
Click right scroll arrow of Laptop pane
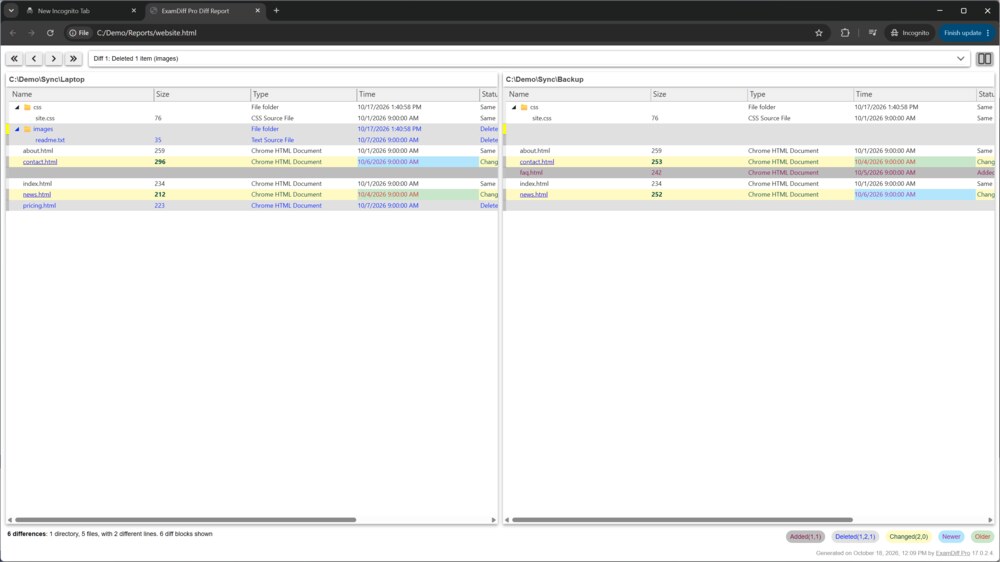click(x=493, y=520)
